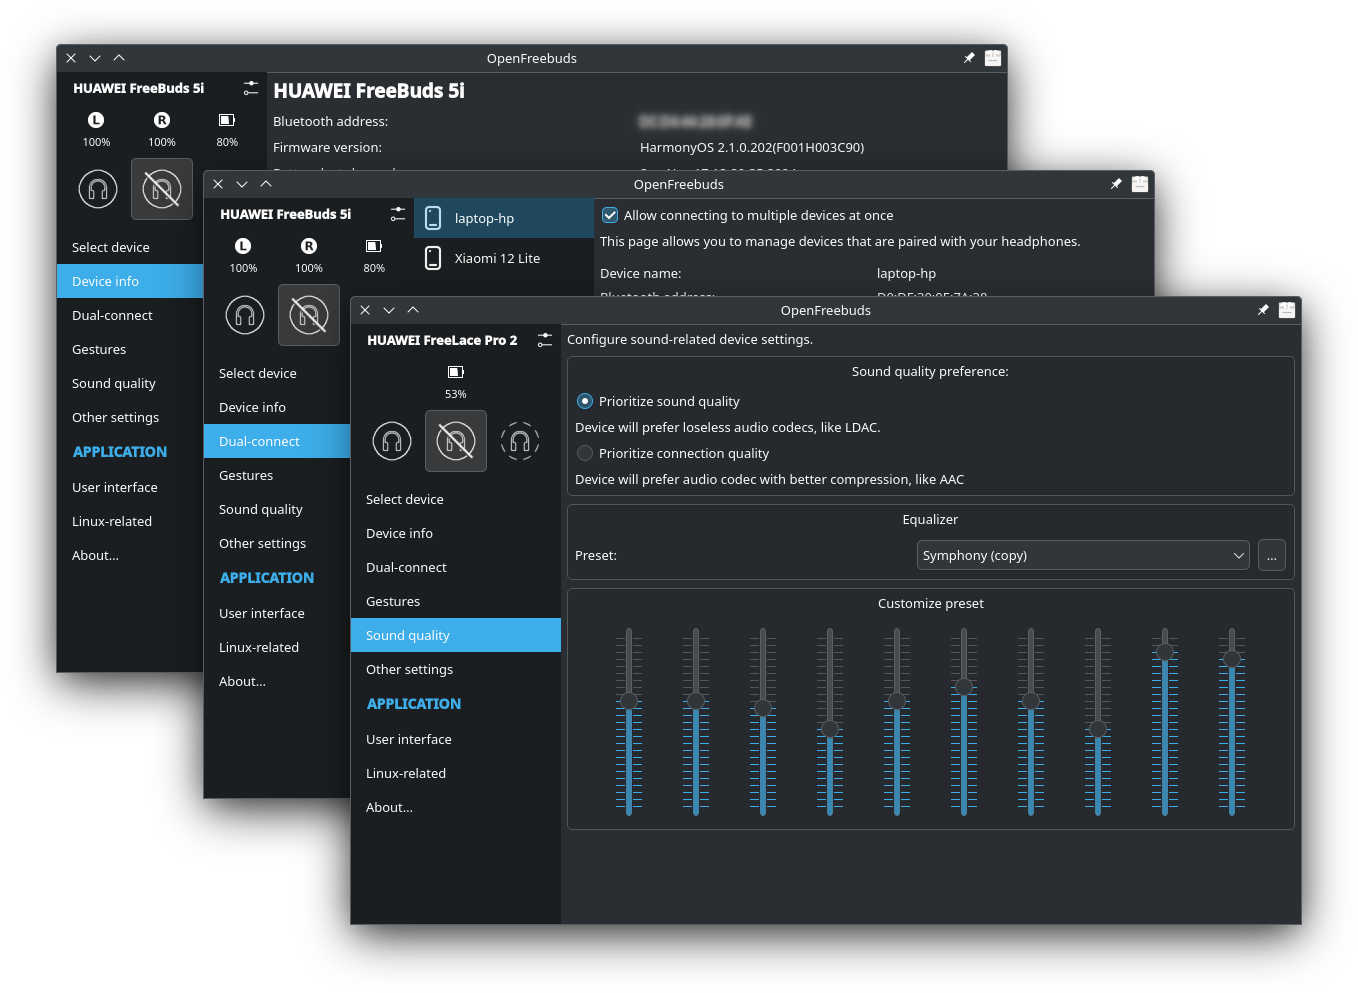Open Device info section in back window
Viewport: 1358px width, 993px height.
click(130, 281)
